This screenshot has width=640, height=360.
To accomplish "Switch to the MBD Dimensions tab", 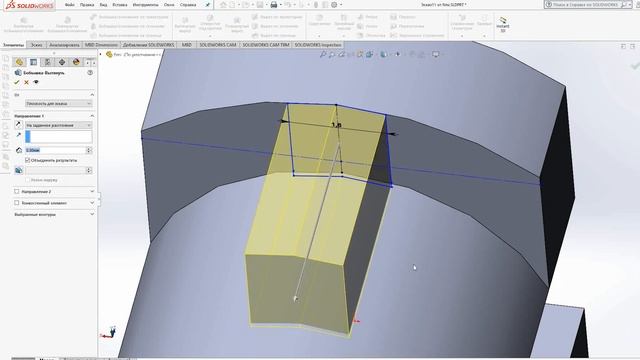I will pos(101,45).
